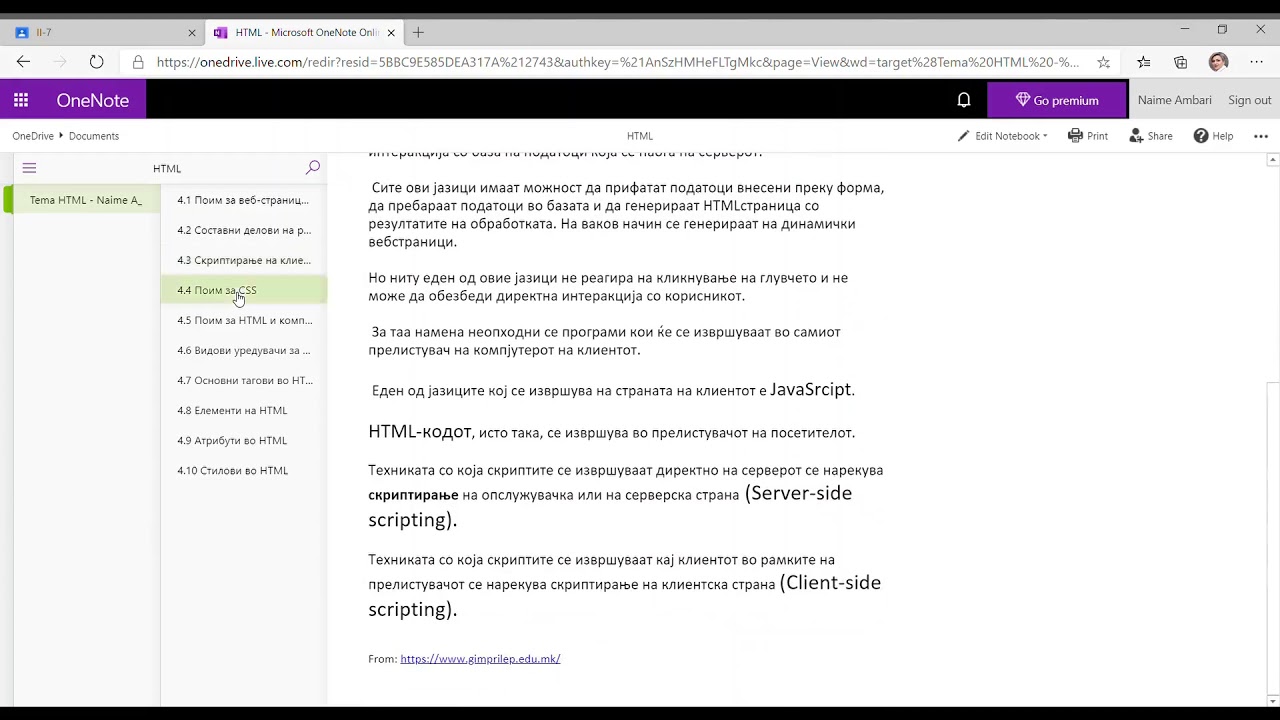Click the OneNote brand logo text
Screen dimensions: 1280x720
coord(93,100)
